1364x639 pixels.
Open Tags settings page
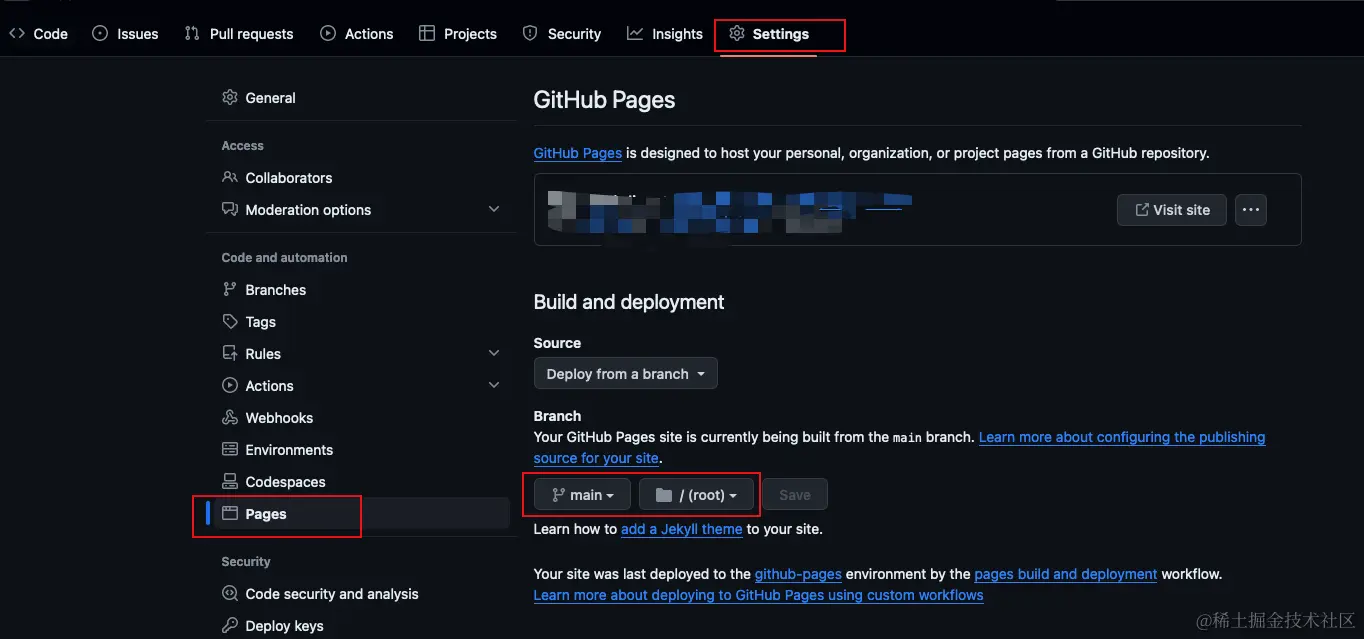tap(361, 322)
